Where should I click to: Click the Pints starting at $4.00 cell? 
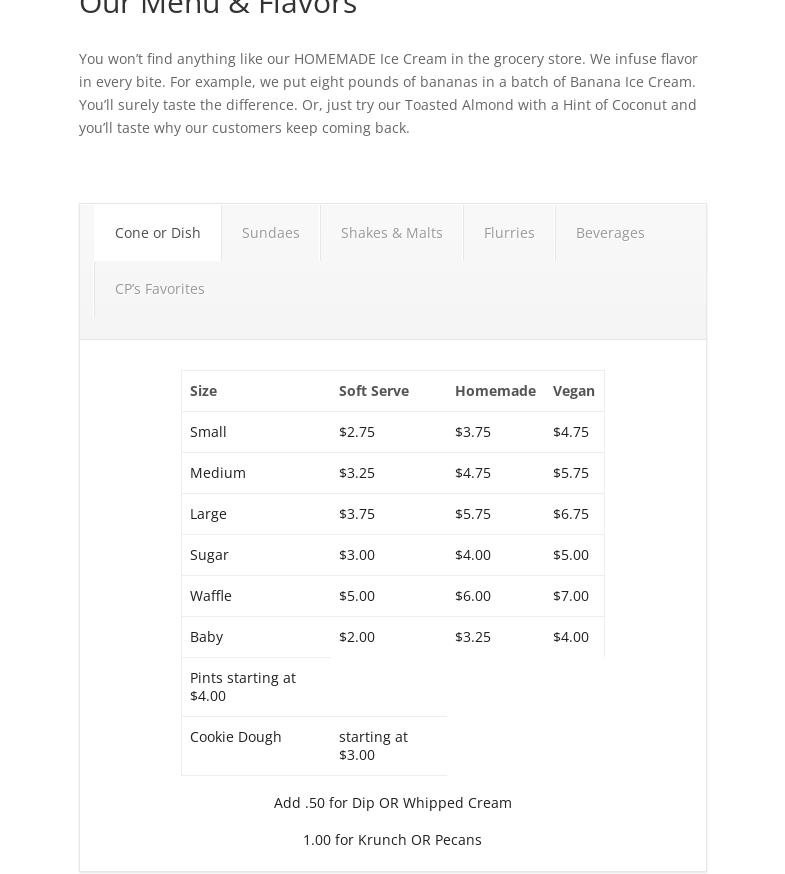pyautogui.click(x=243, y=686)
